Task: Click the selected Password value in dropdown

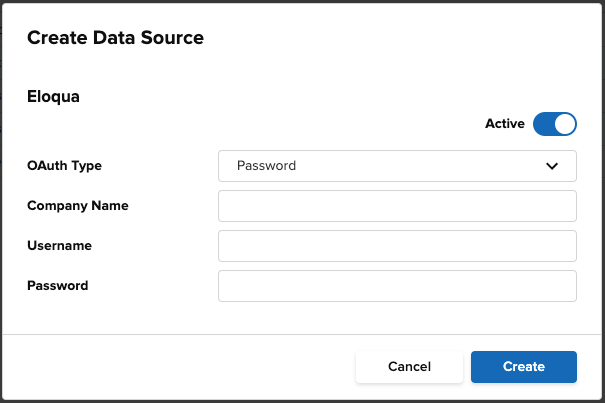Action: 266,166
